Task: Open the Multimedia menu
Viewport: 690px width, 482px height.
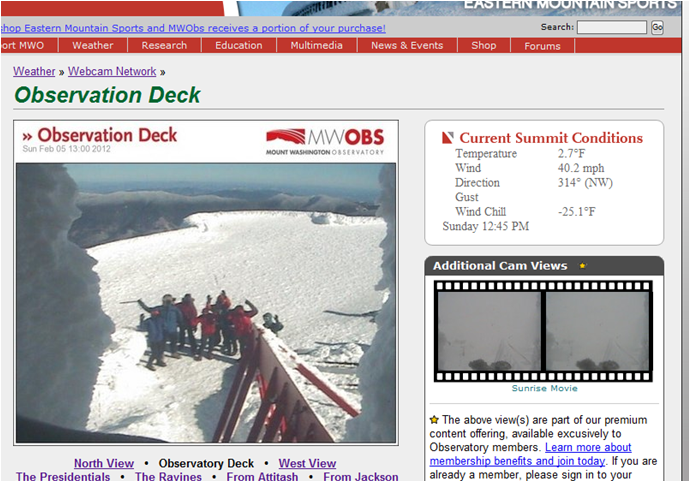Action: pos(316,45)
